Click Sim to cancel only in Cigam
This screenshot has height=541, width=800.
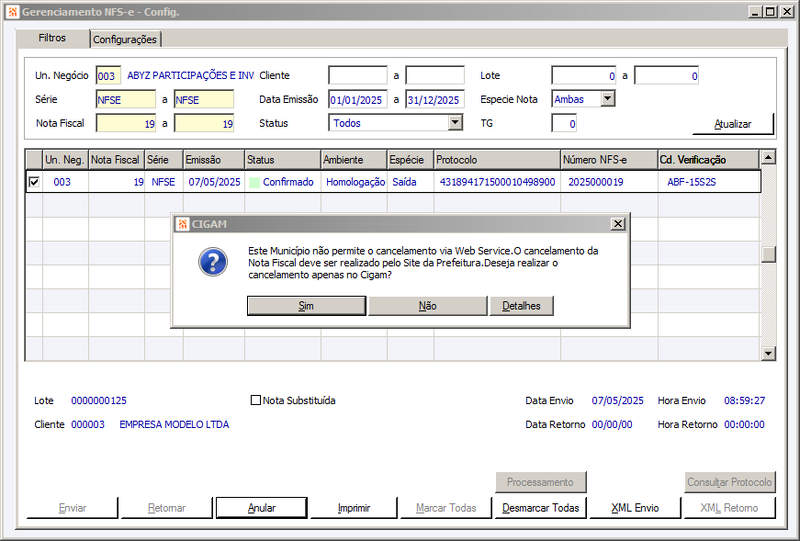(x=306, y=306)
